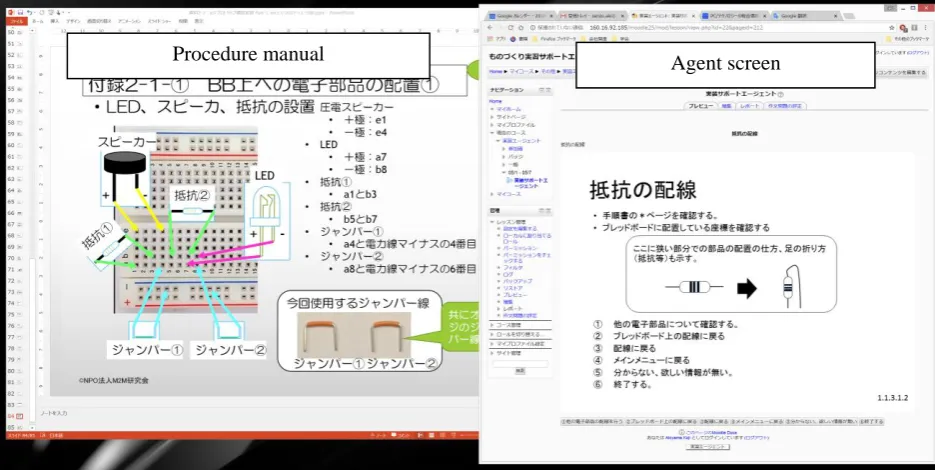Click the Home link in the breadcrumb trail
935x470 pixels.
[x=496, y=72]
